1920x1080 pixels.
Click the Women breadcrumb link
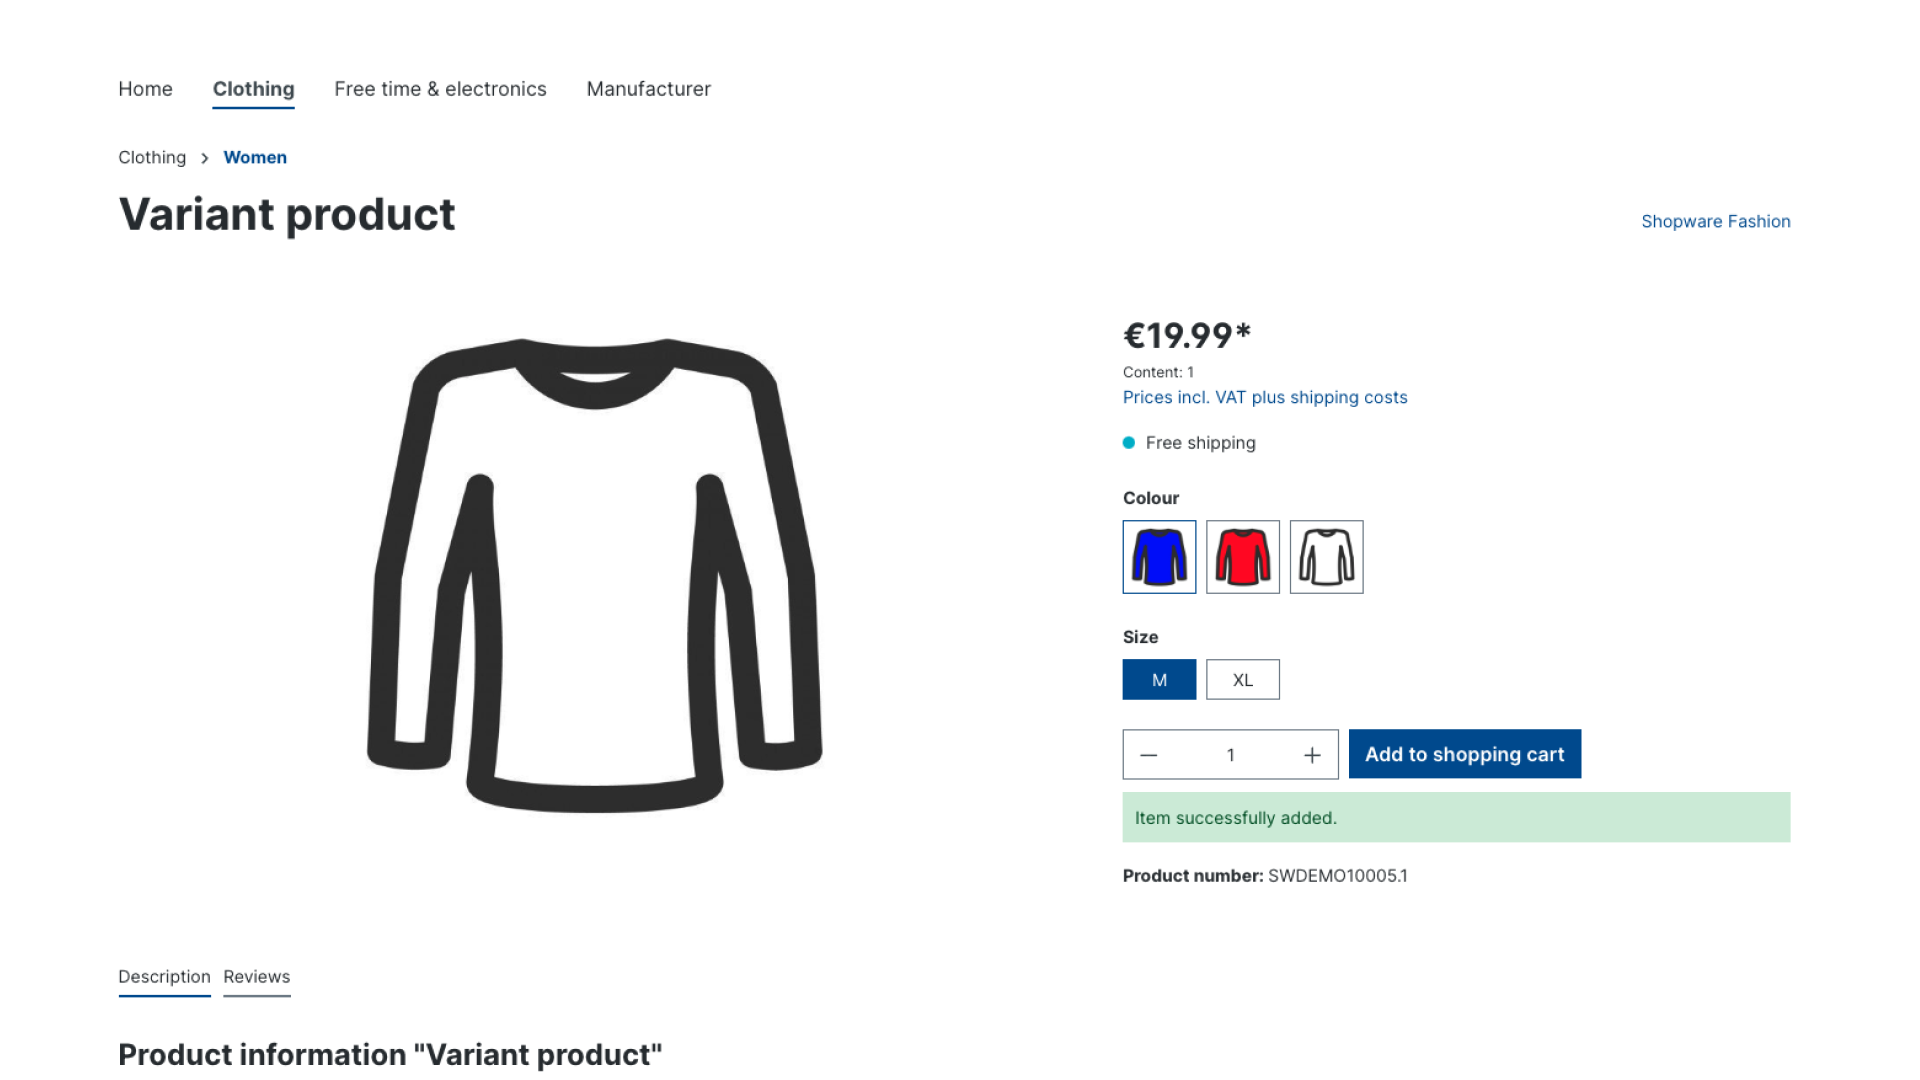pyautogui.click(x=255, y=157)
